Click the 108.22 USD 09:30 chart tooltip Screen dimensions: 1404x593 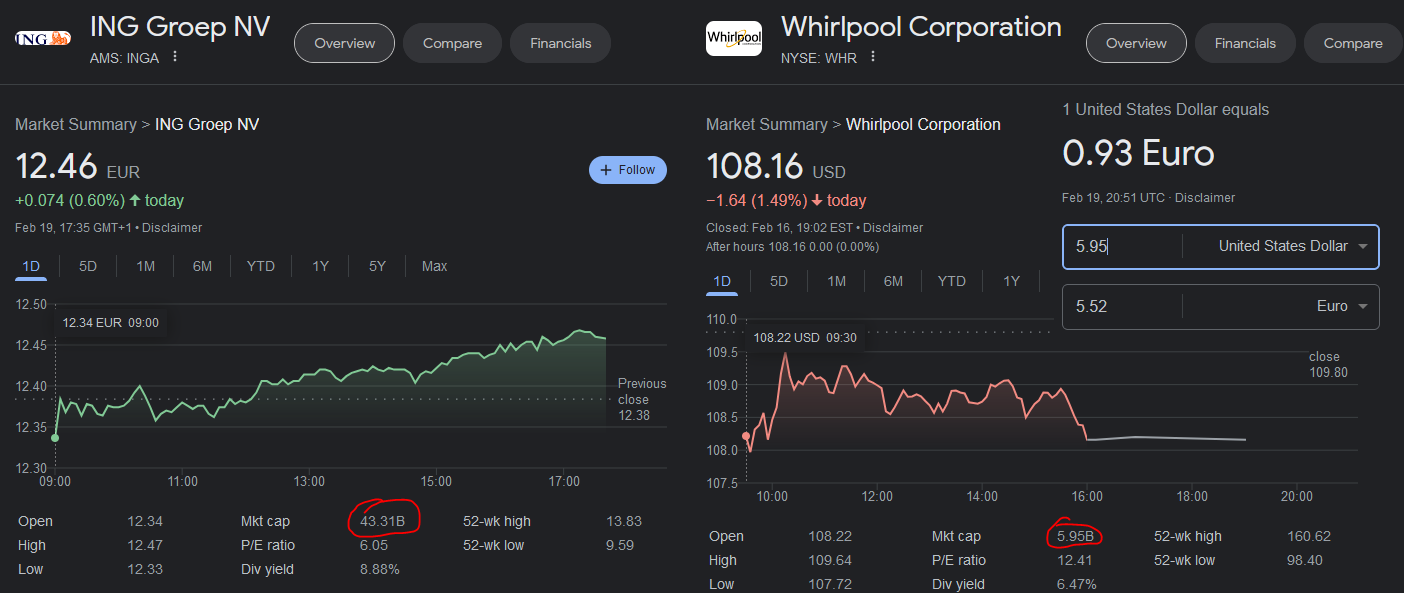805,338
